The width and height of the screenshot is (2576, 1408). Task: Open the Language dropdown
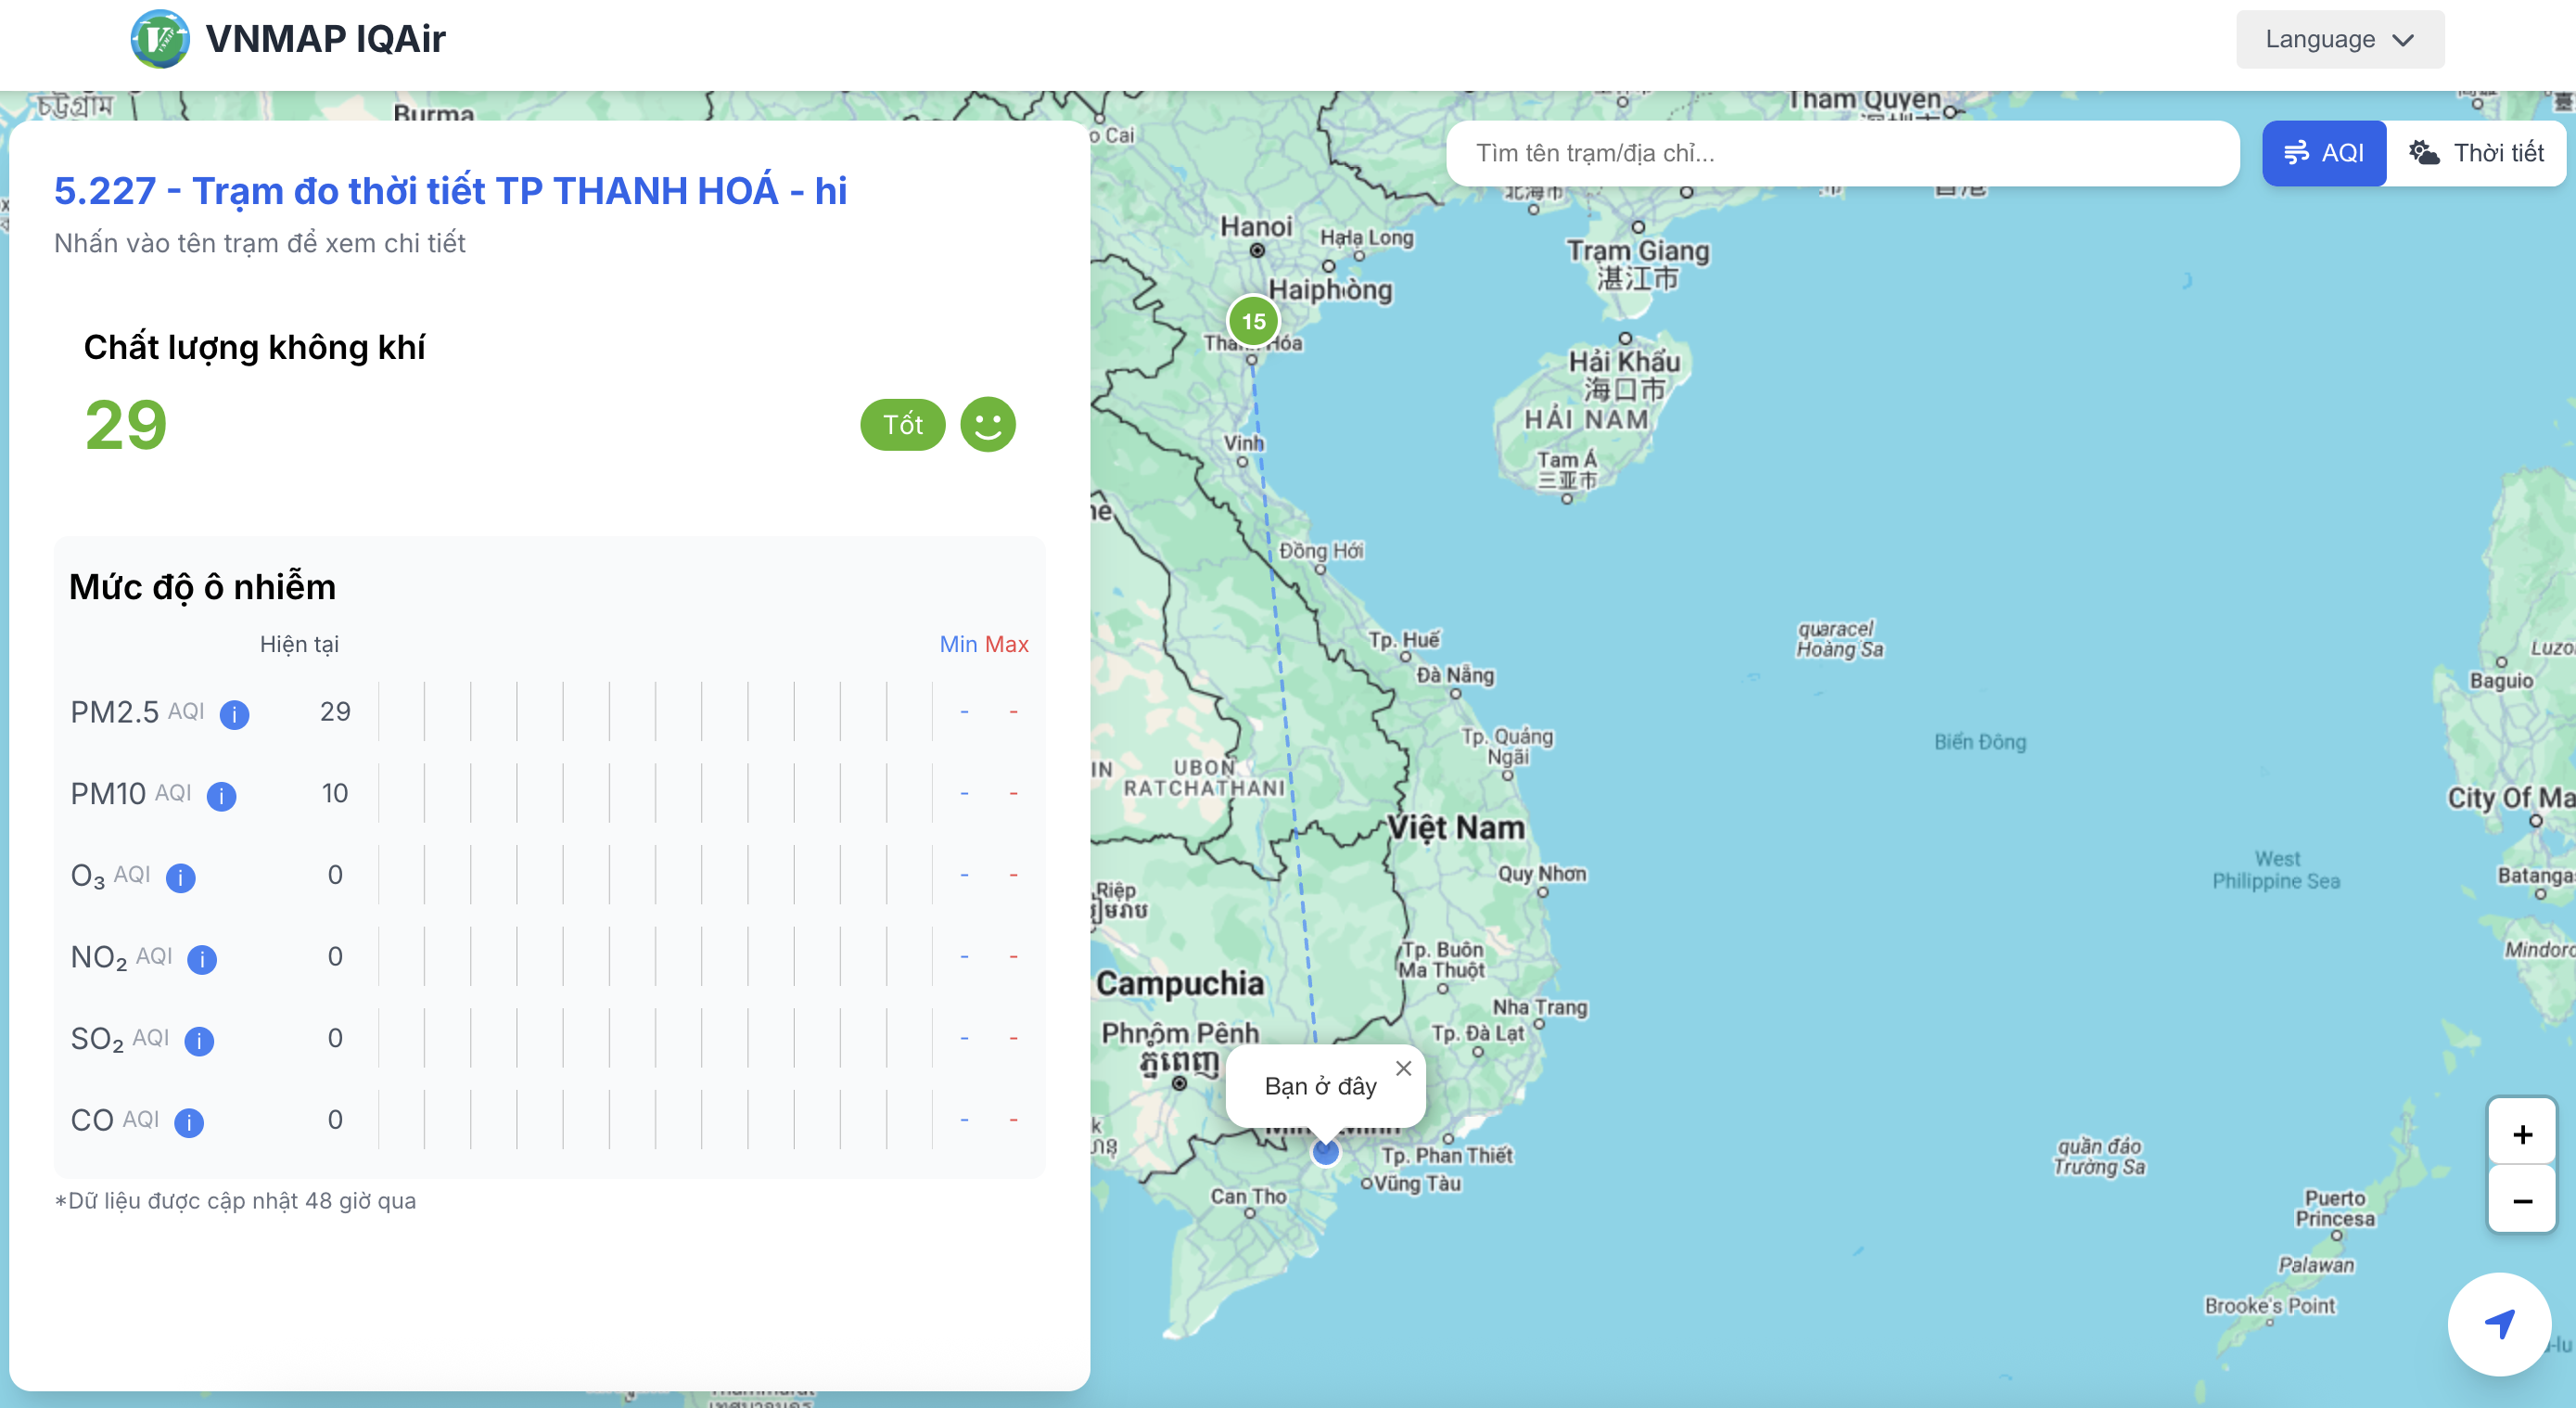coord(2339,39)
